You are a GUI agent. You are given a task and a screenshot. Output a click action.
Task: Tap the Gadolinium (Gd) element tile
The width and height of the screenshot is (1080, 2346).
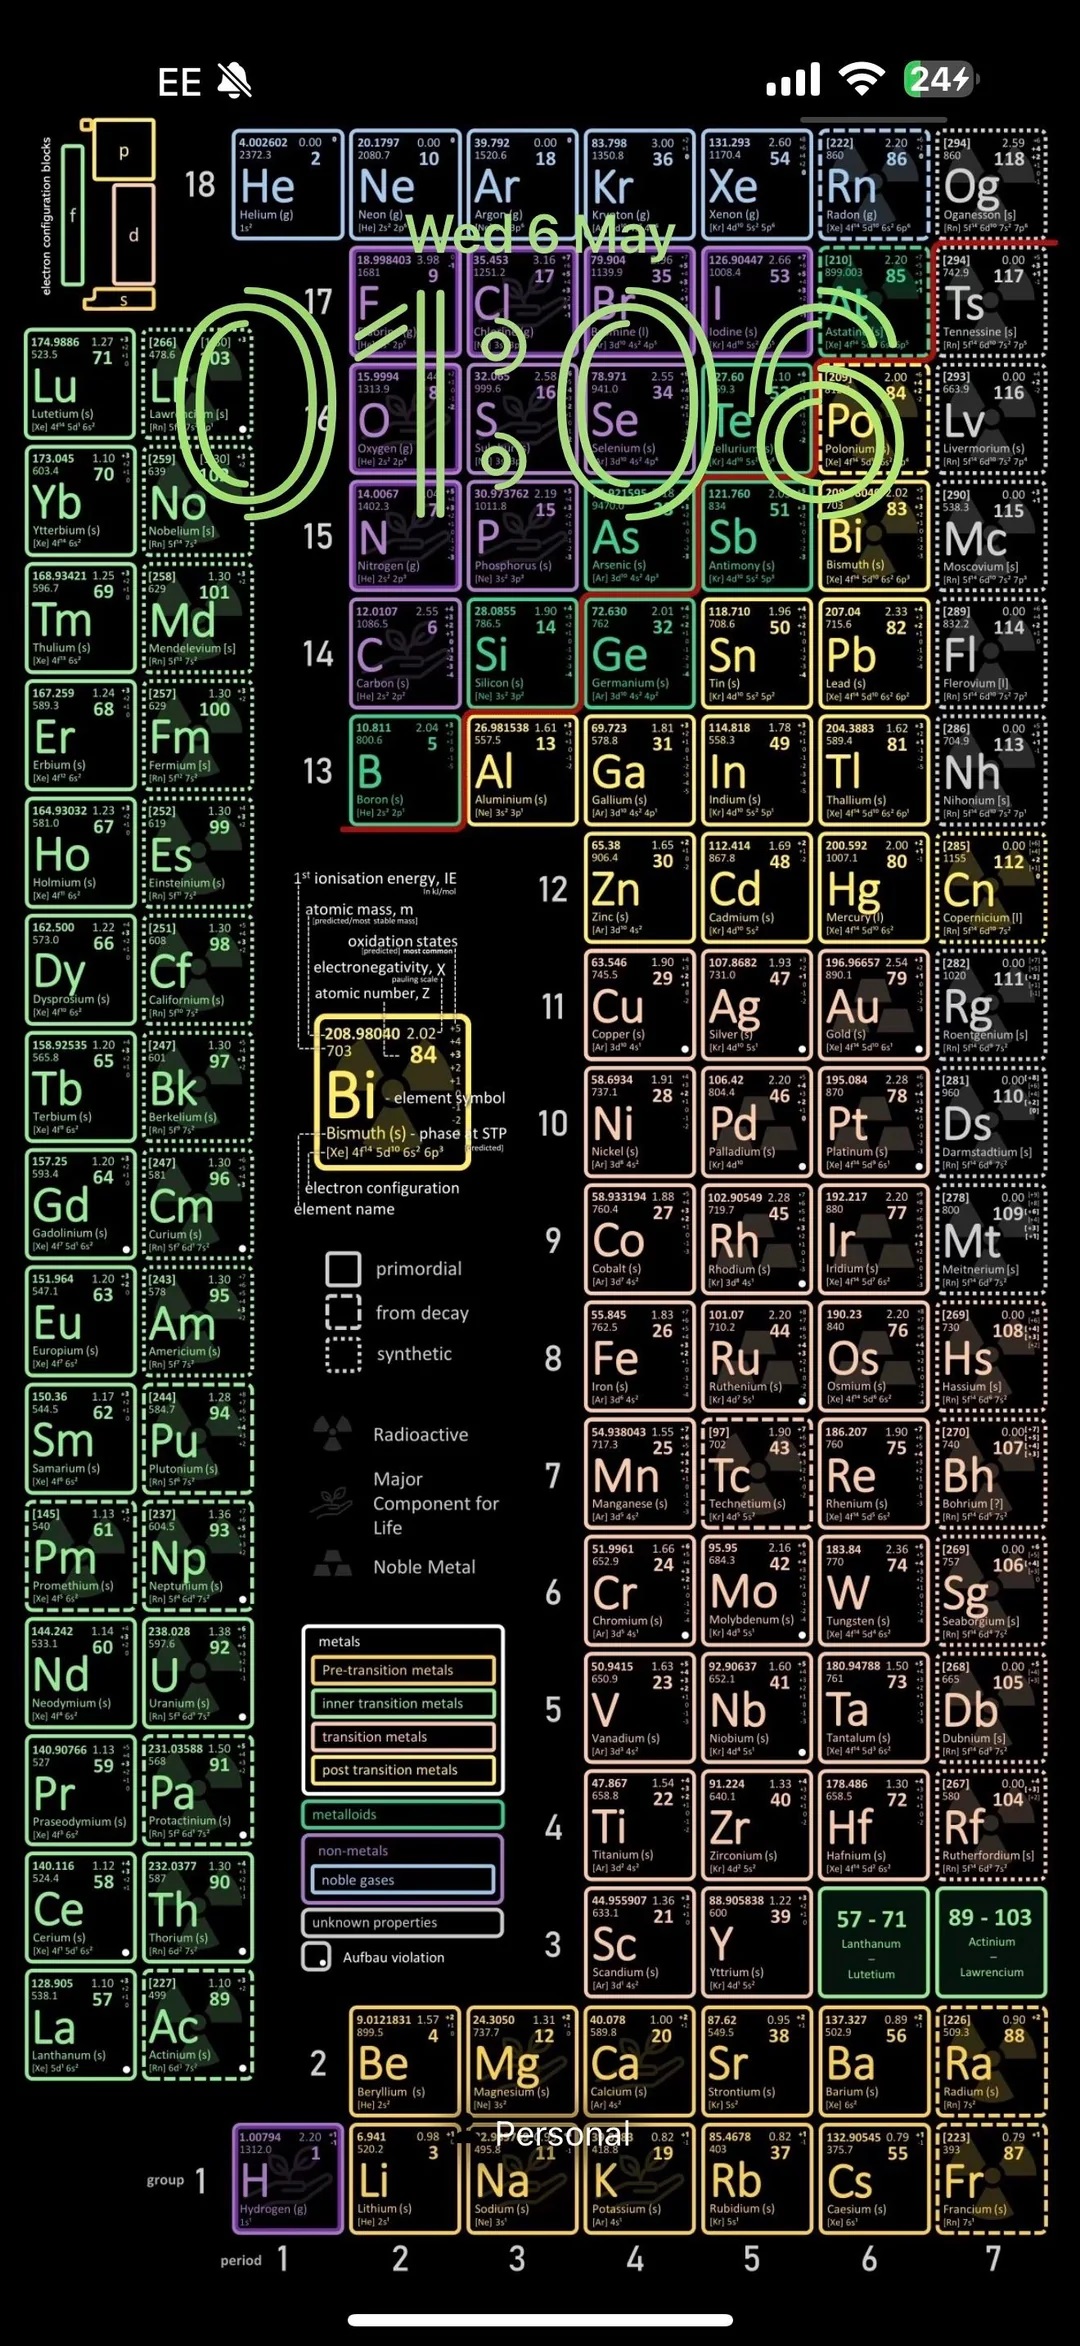tap(80, 1205)
